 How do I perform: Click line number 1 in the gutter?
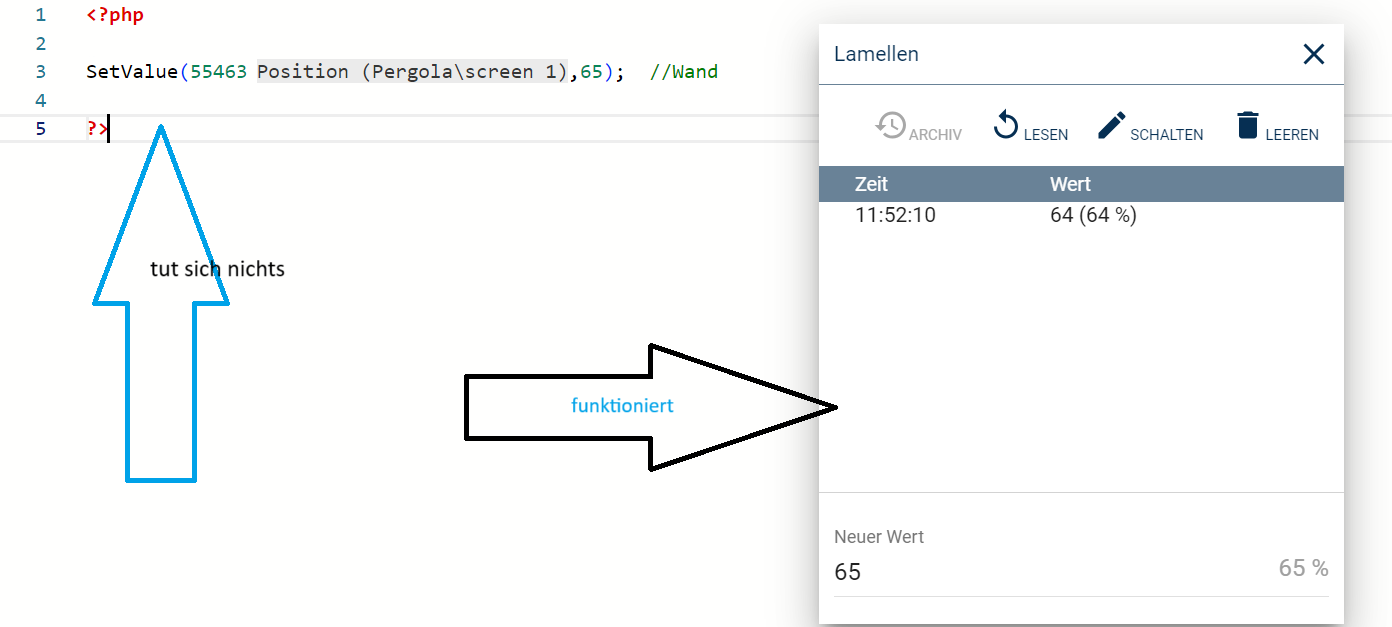pos(40,15)
